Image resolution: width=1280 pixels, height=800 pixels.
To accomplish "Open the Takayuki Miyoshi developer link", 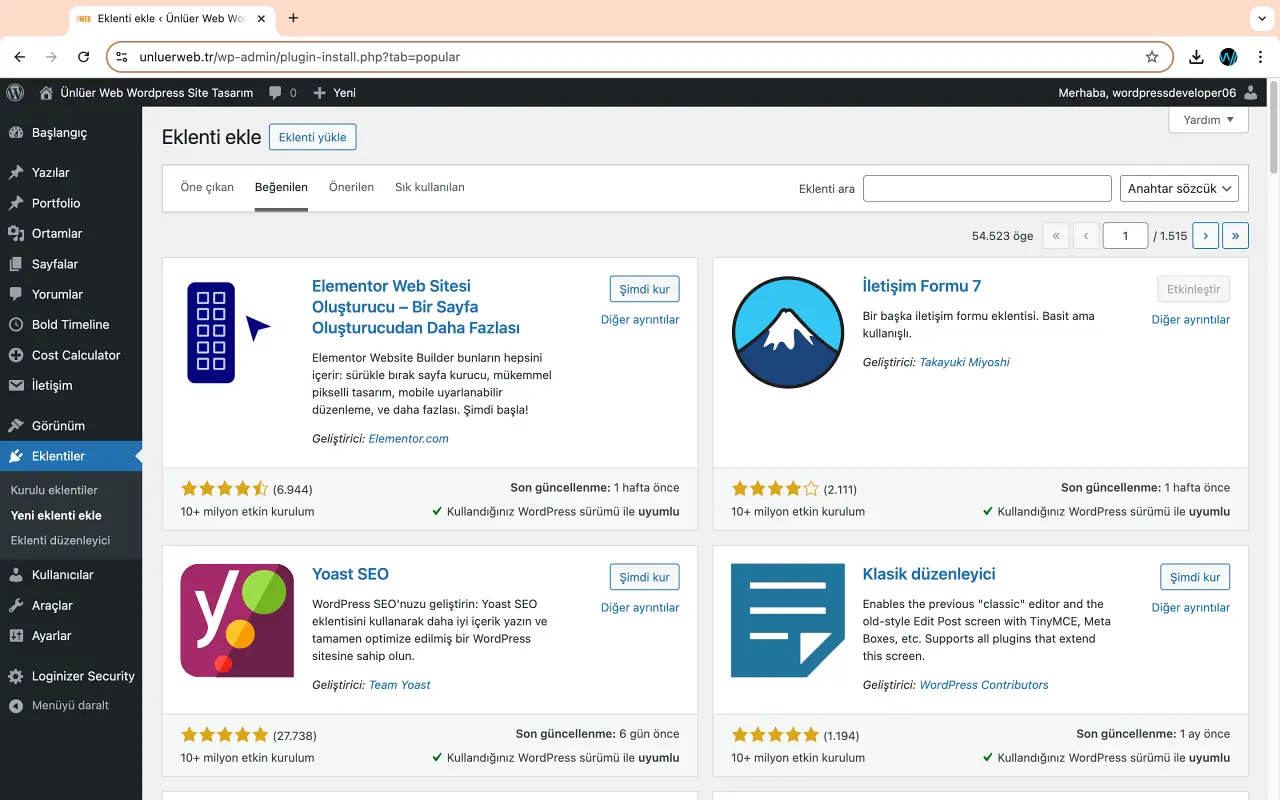I will pos(964,362).
